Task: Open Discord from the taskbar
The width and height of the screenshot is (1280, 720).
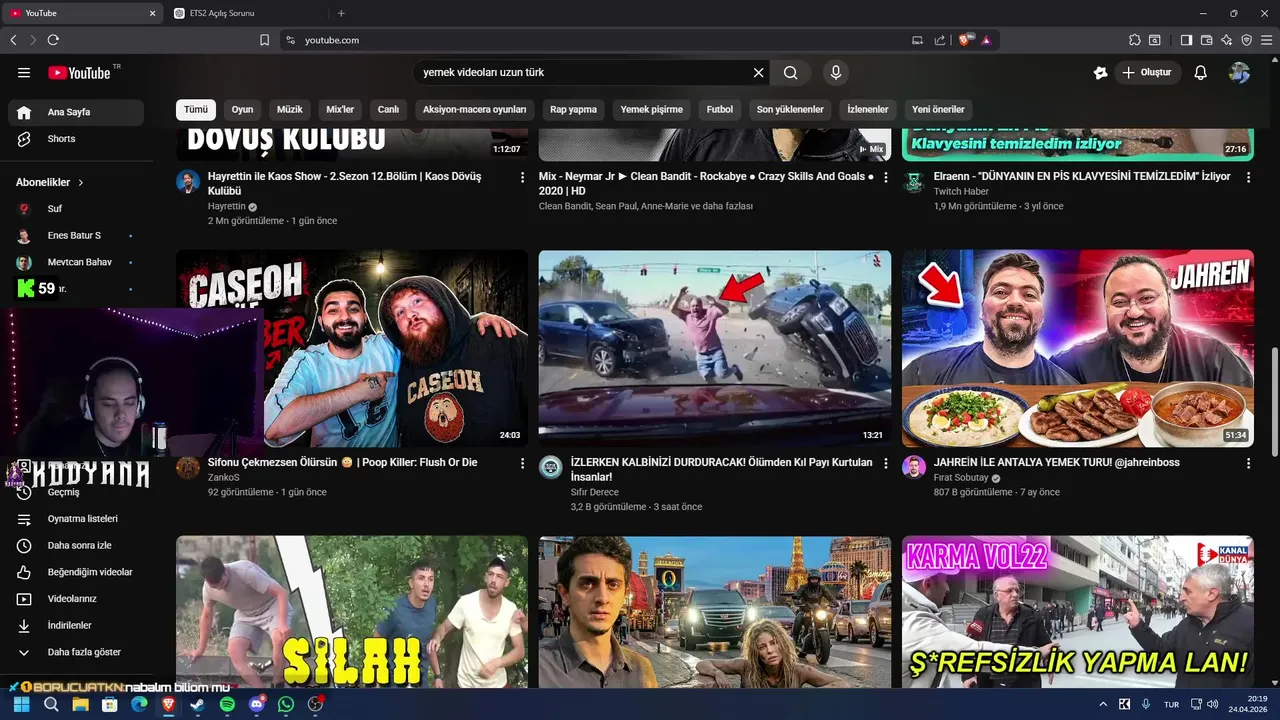Action: click(257, 705)
